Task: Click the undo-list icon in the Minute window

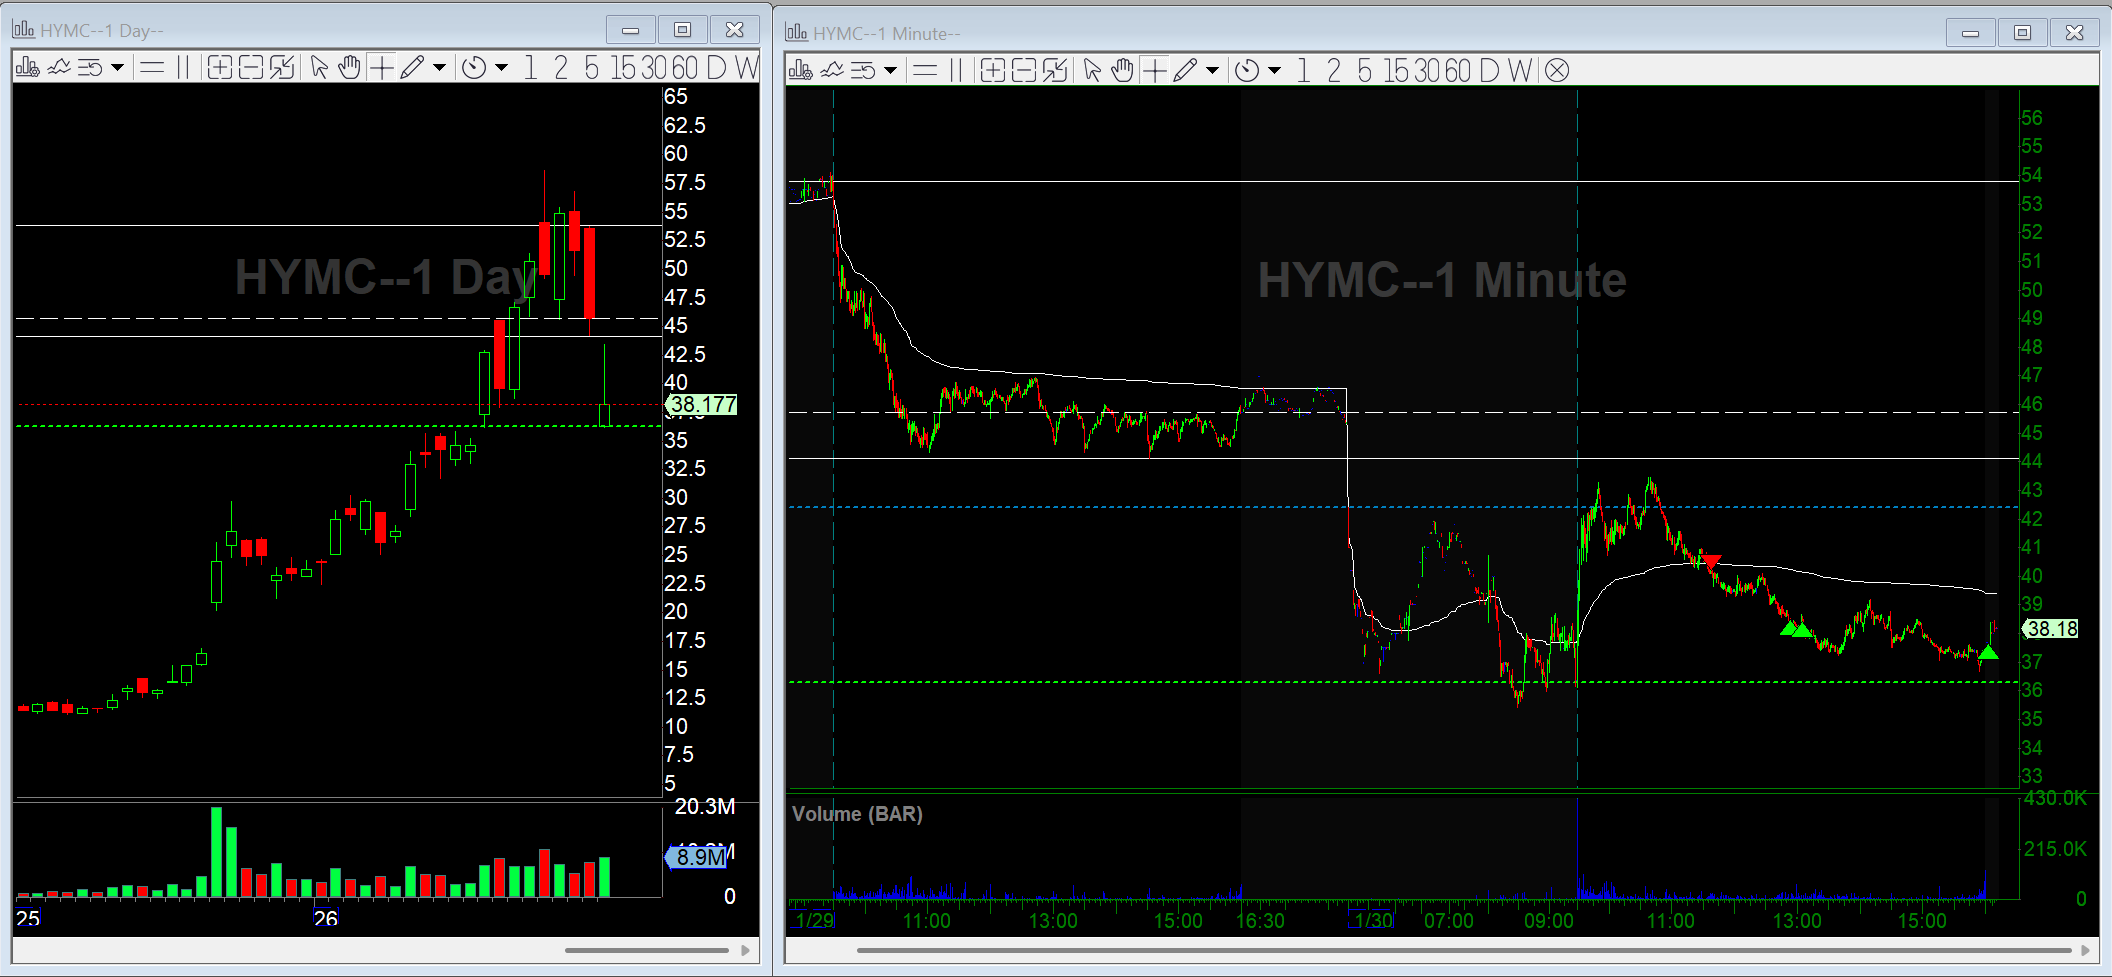Action: (x=863, y=70)
